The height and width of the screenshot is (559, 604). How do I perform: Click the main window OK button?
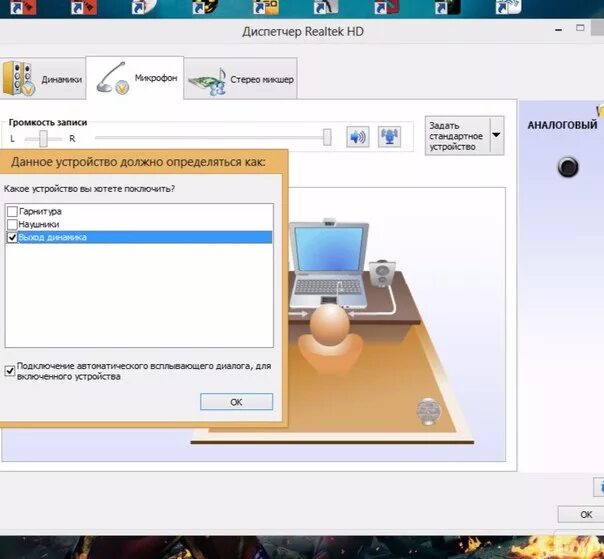click(582, 514)
